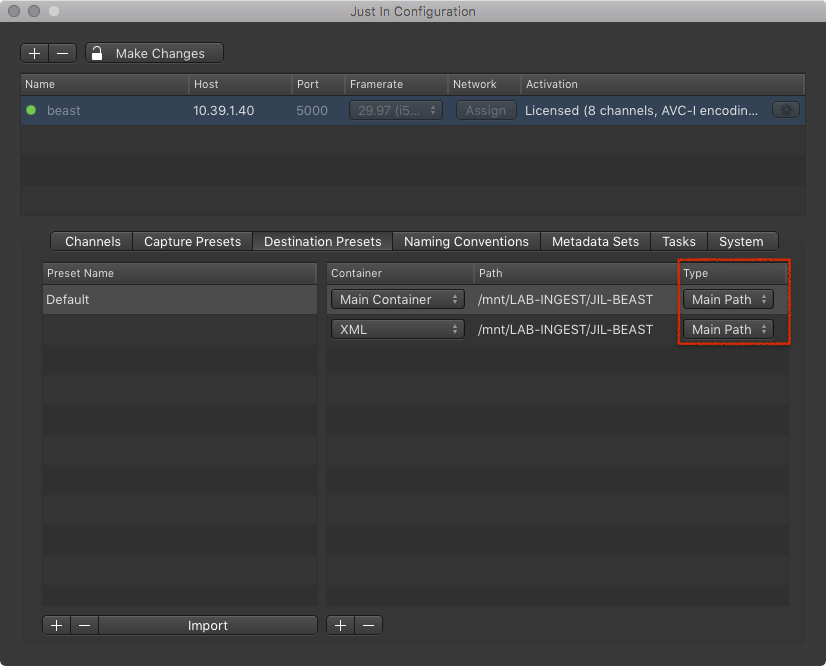The height and width of the screenshot is (666, 826).
Task: Click the Host column header
Action: [x=240, y=84]
